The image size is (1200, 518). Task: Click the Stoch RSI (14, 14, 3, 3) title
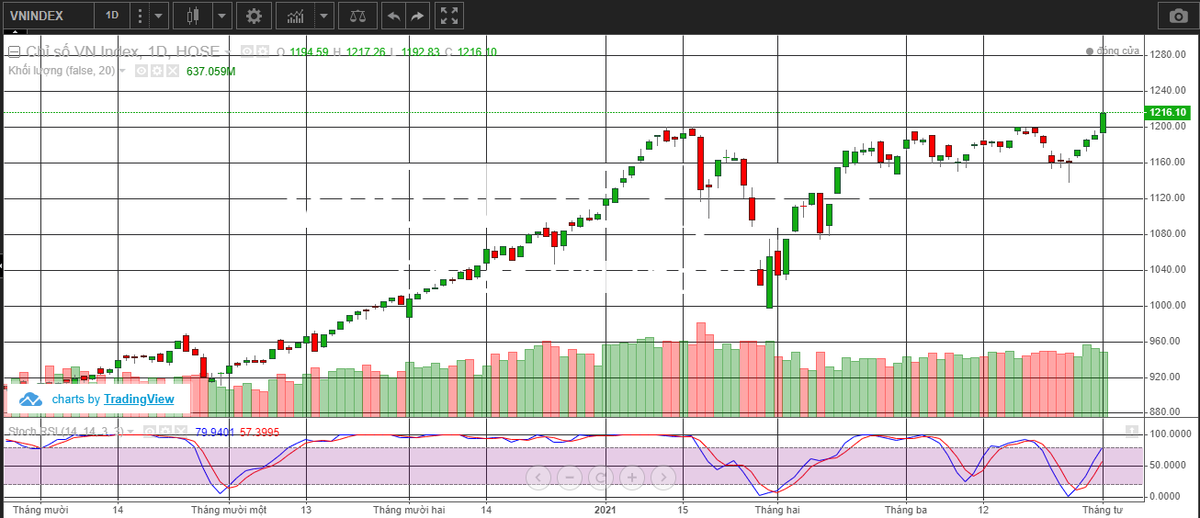pos(66,431)
